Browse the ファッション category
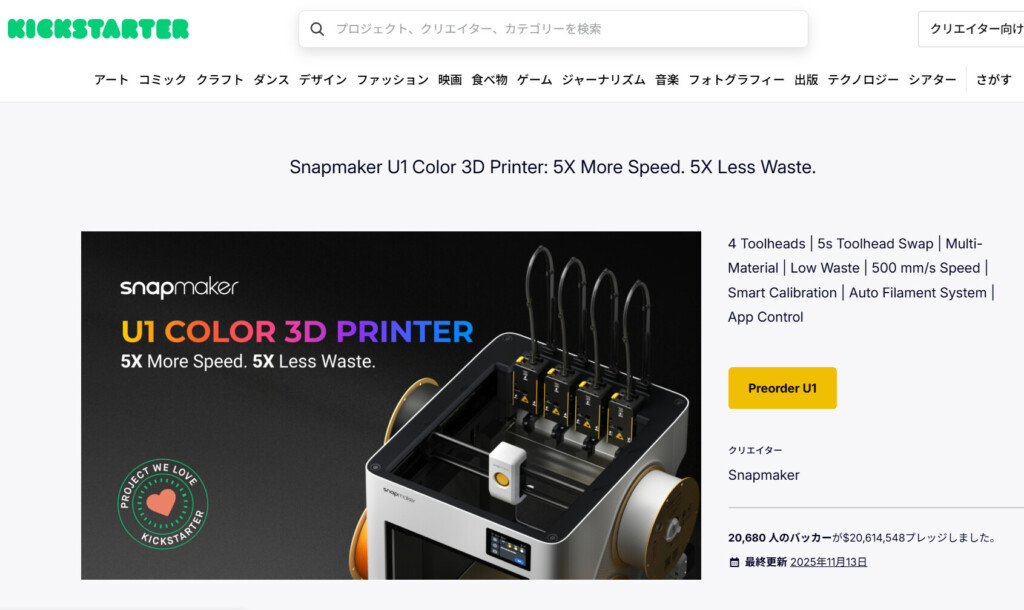 (x=392, y=80)
